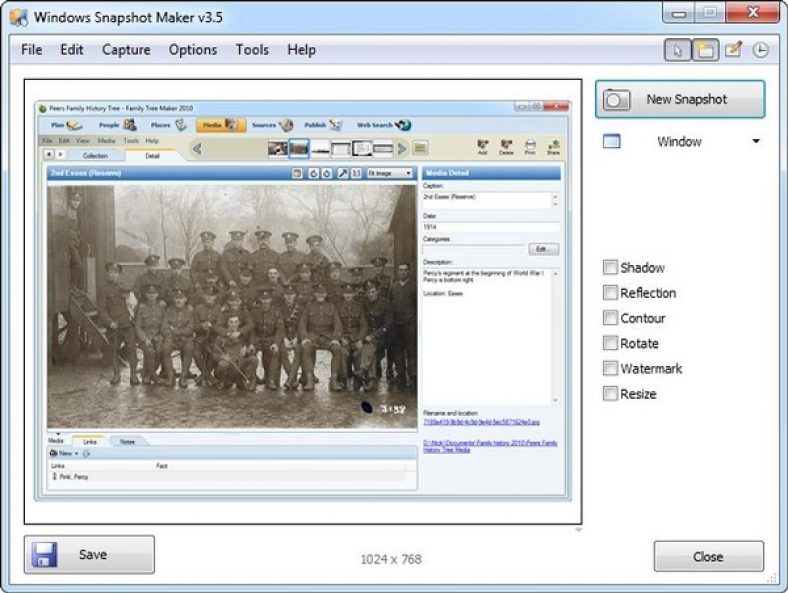Save the captured snapshot
The image size is (788, 593).
pos(90,554)
